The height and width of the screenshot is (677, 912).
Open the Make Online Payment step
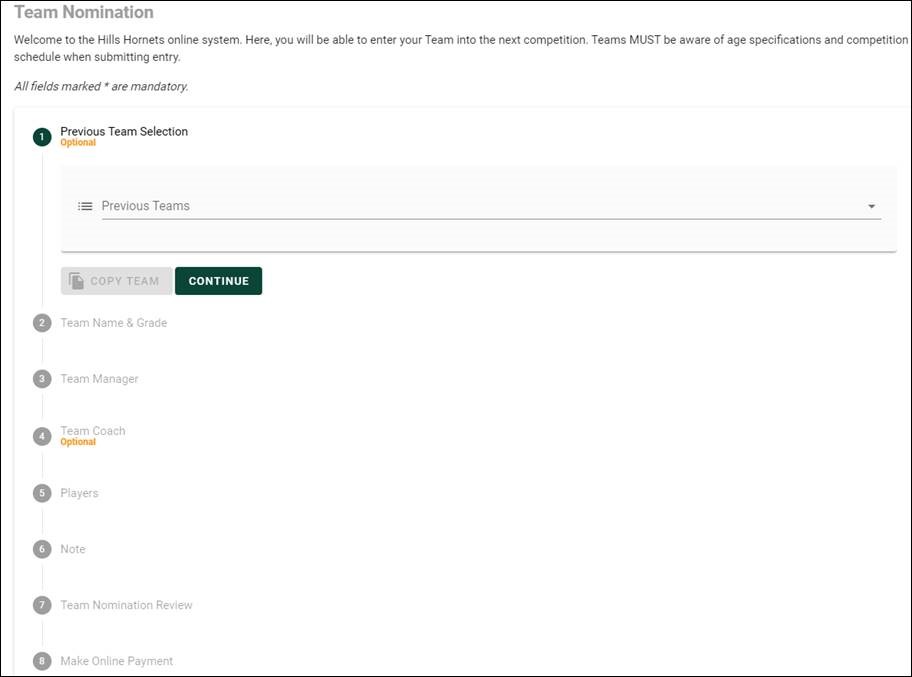(x=116, y=661)
